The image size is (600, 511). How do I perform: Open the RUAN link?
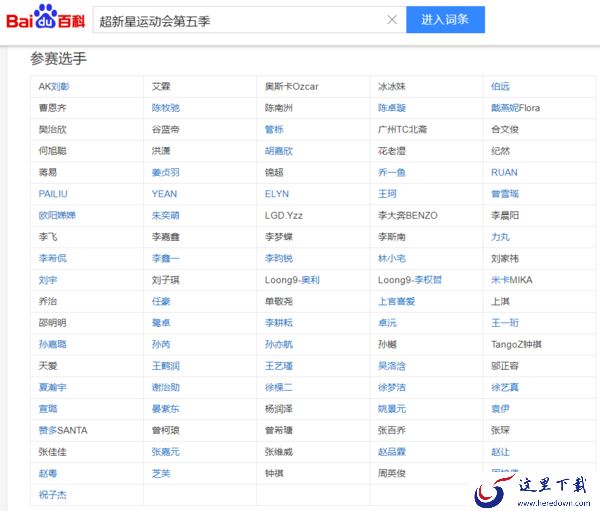[x=504, y=172]
